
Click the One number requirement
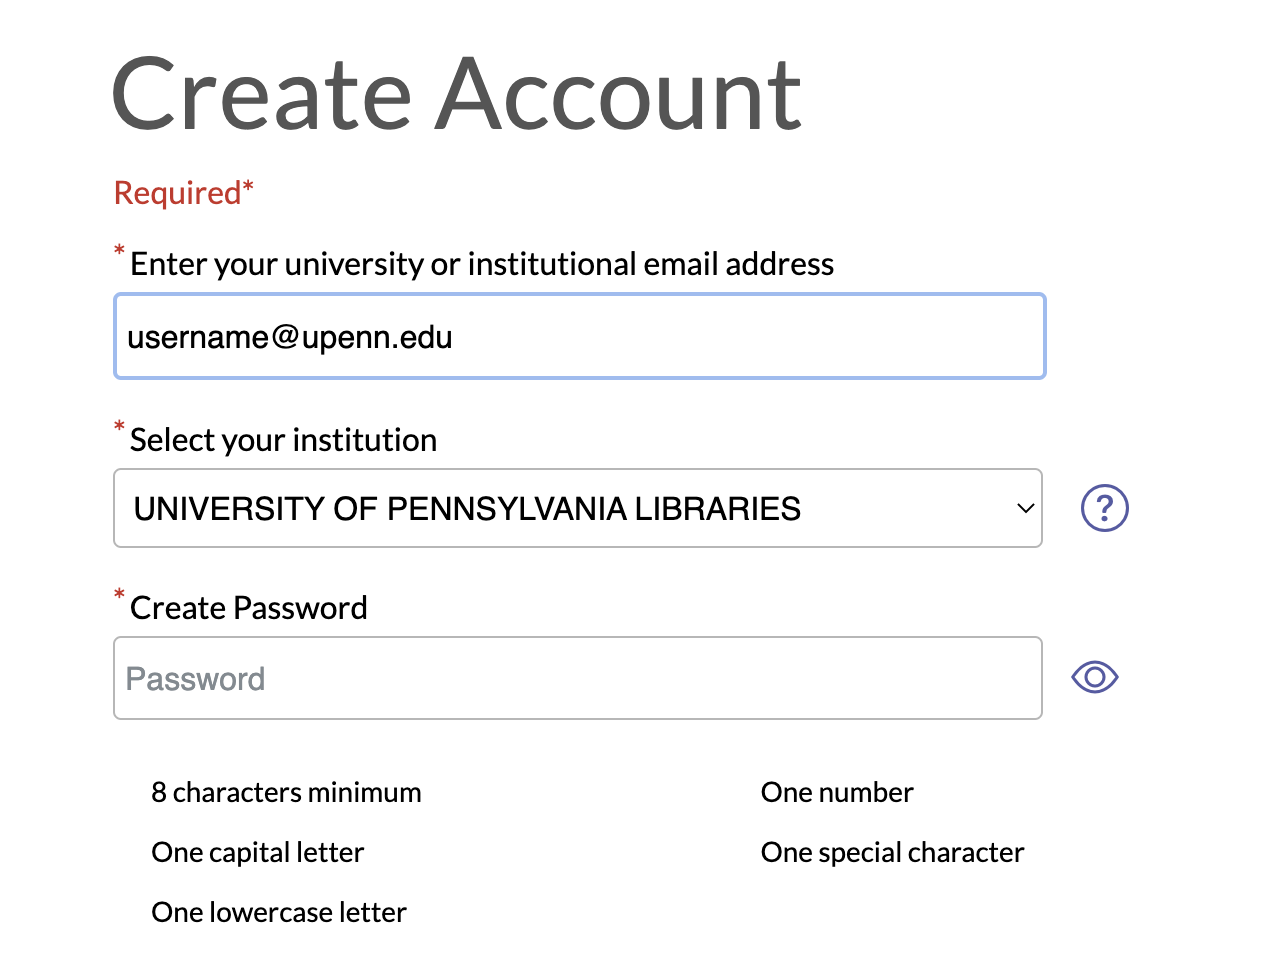pyautogui.click(x=837, y=792)
